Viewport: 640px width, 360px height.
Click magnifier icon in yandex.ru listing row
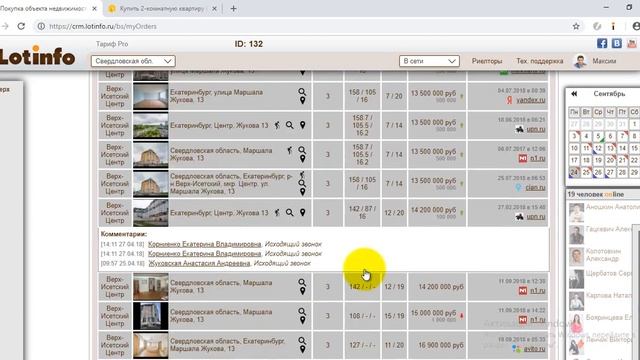click(x=302, y=92)
